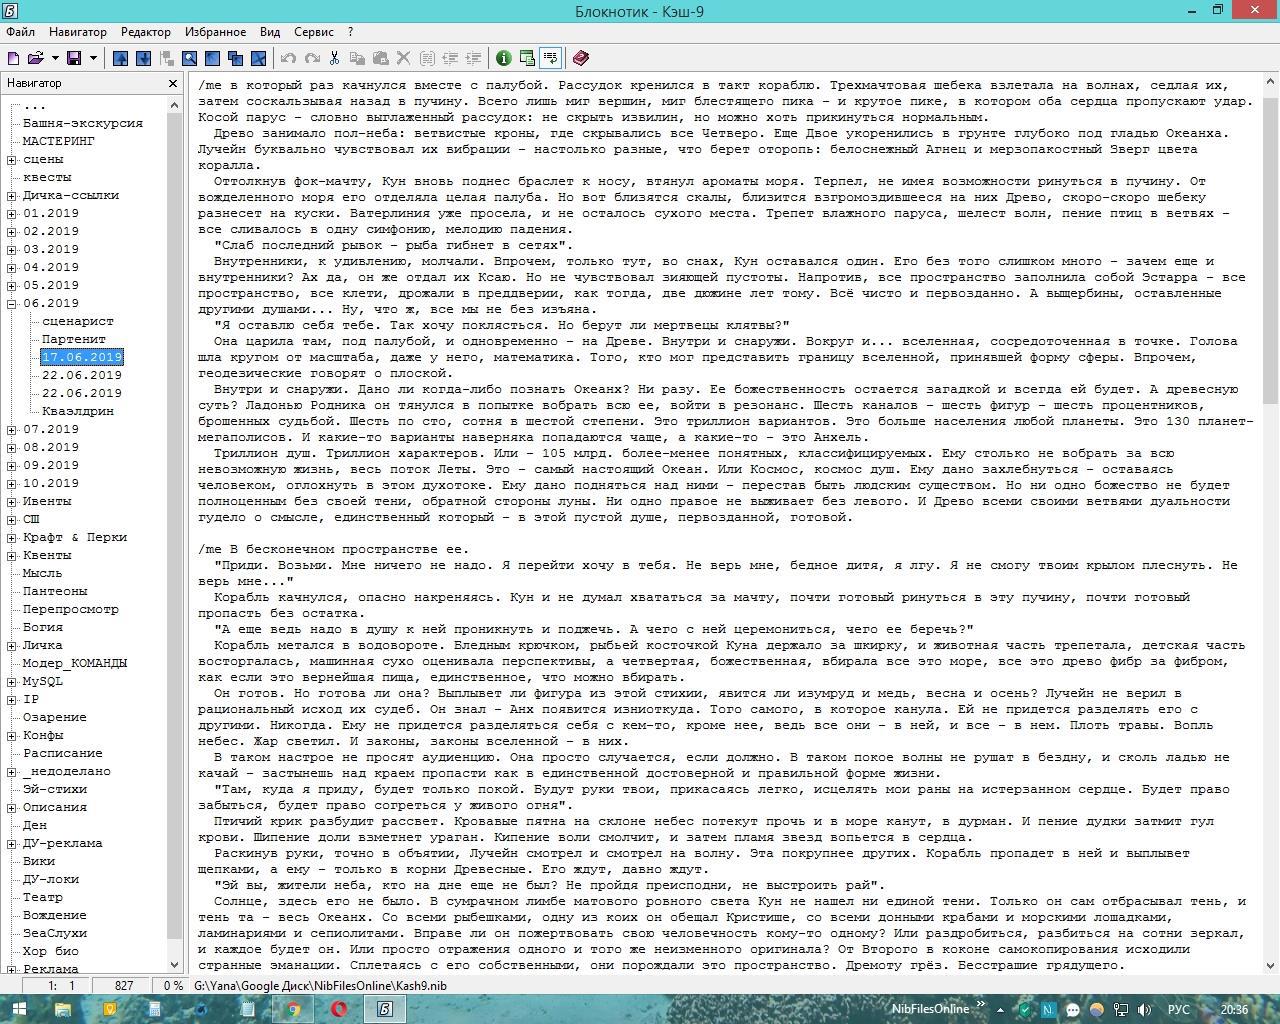Click the New document toolbar icon
The height and width of the screenshot is (1024, 1280).
(x=14, y=58)
